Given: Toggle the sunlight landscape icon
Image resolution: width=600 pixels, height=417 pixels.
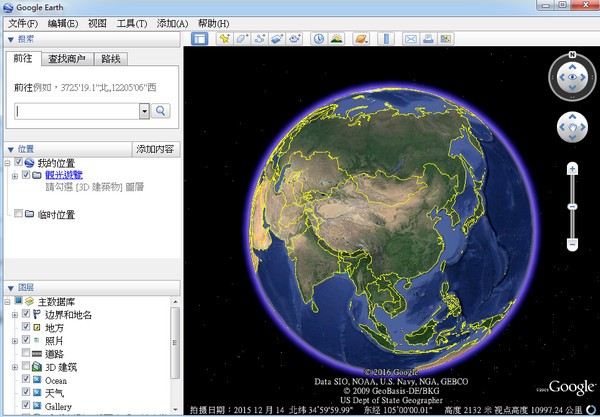Looking at the screenshot, I should click(x=337, y=39).
